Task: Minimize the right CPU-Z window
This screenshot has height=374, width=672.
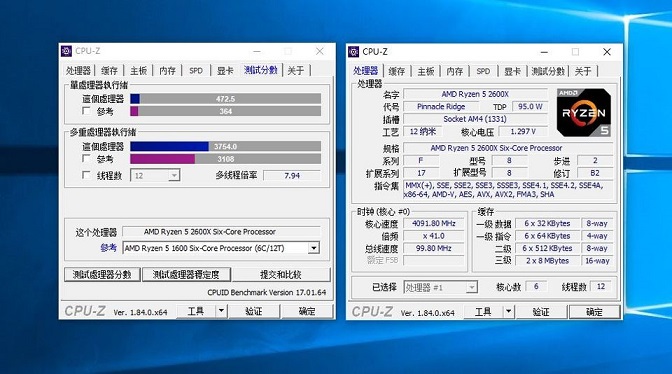Action: 544,52
